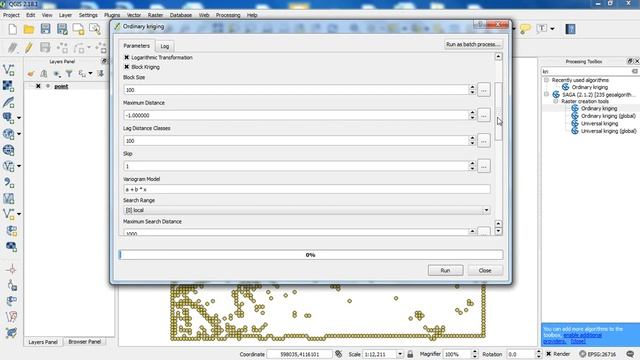Open the composer manager icon

[x=95, y=29]
